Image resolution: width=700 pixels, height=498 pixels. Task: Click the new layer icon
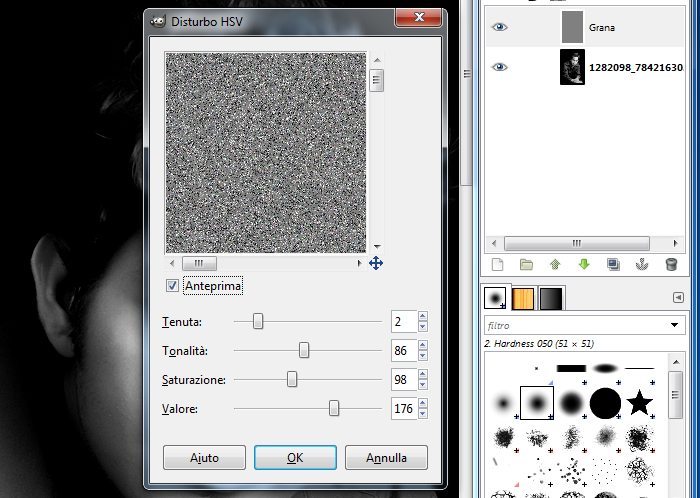[x=499, y=265]
